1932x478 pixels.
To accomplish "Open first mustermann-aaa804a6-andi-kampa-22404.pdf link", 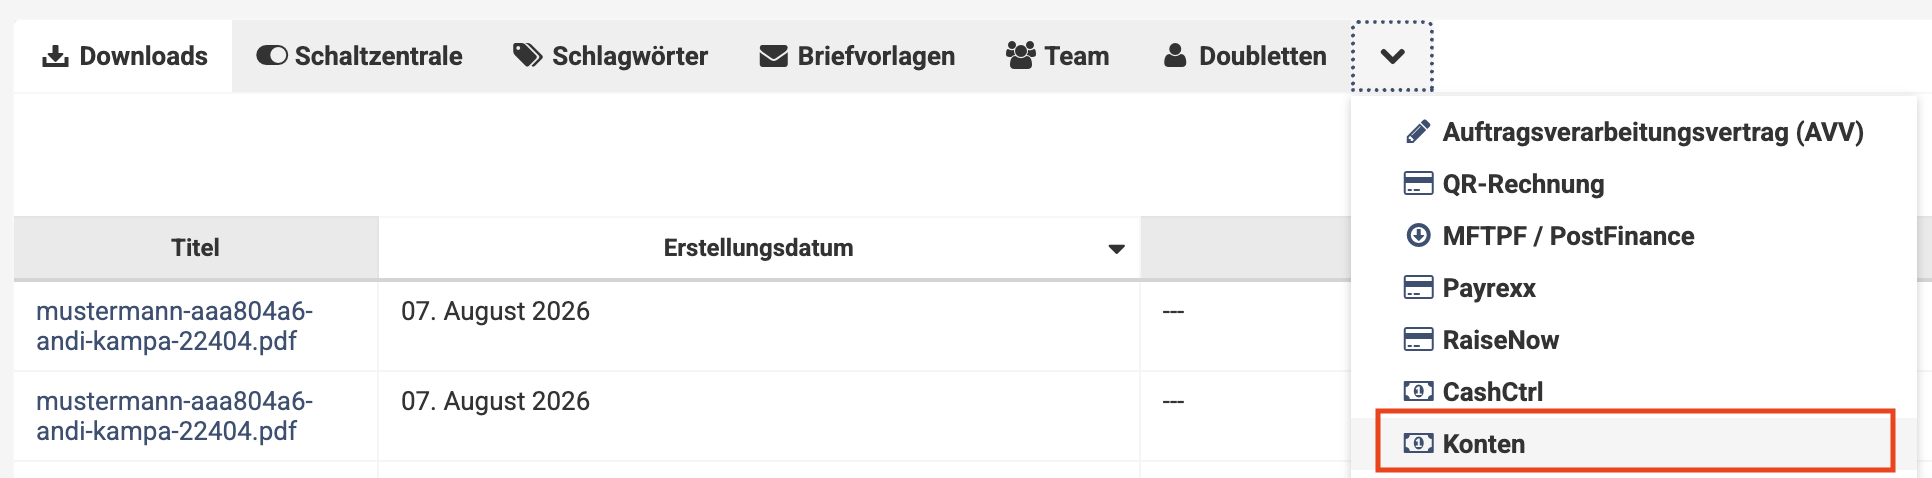I will (175, 326).
